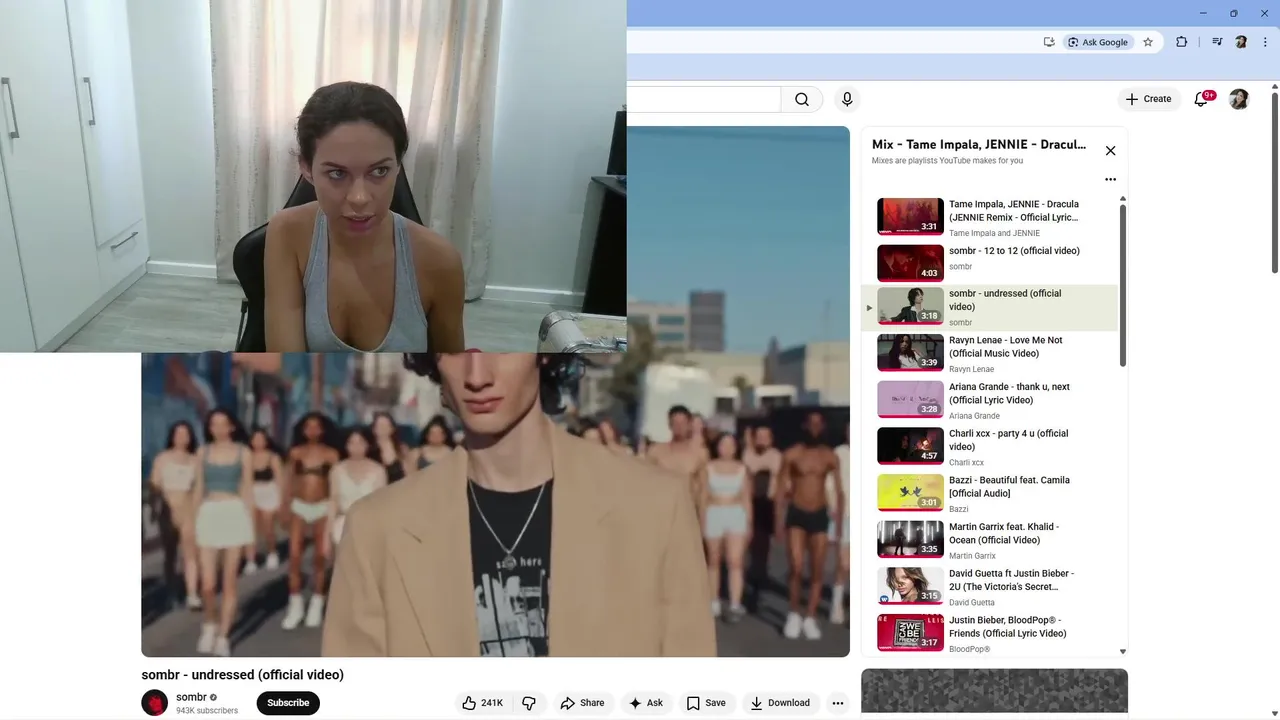The height and width of the screenshot is (720, 1280).
Task: Click Bazzi yellow thumbnail
Action: [910, 493]
